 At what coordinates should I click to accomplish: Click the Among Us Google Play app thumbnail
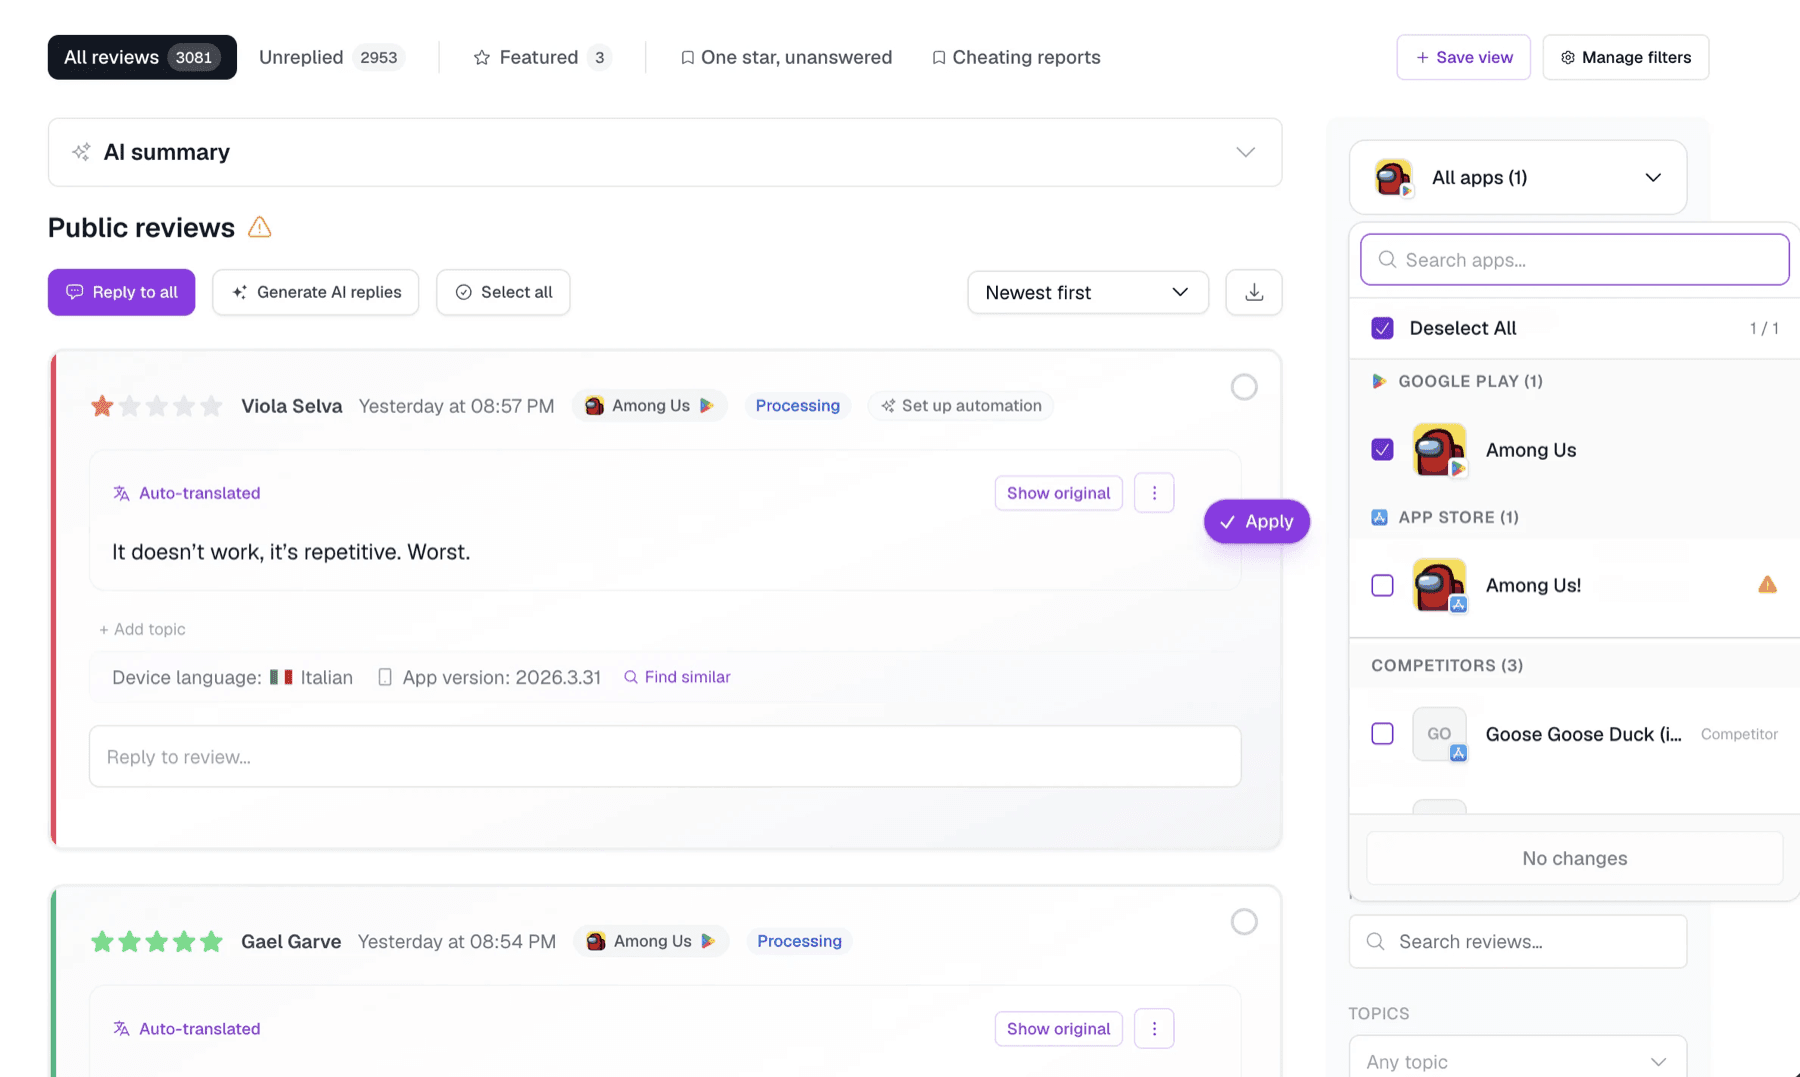[1439, 450]
